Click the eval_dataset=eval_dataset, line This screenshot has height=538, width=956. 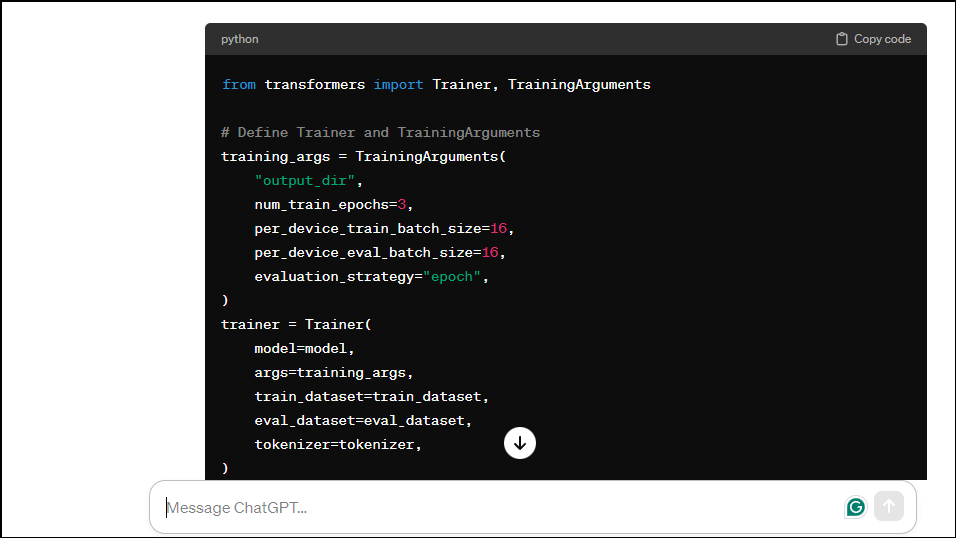pos(363,421)
